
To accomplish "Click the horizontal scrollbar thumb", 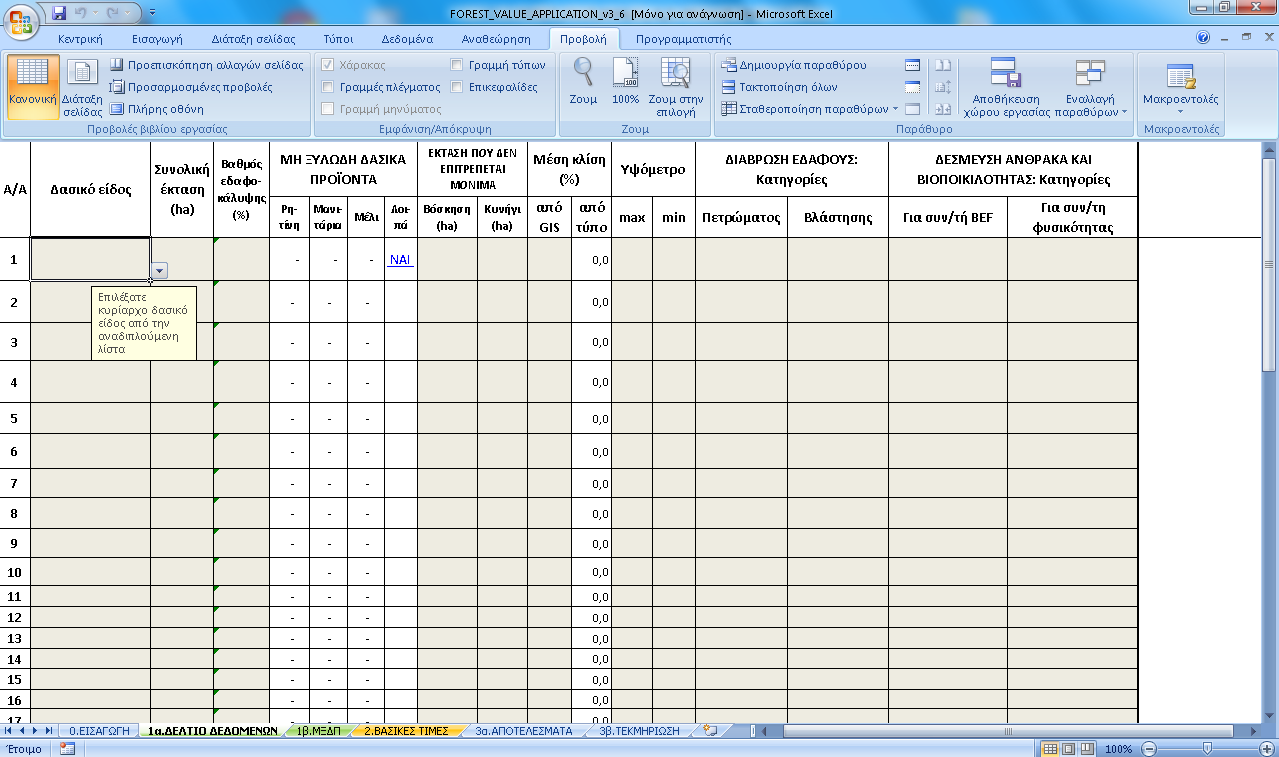I will point(1009,731).
